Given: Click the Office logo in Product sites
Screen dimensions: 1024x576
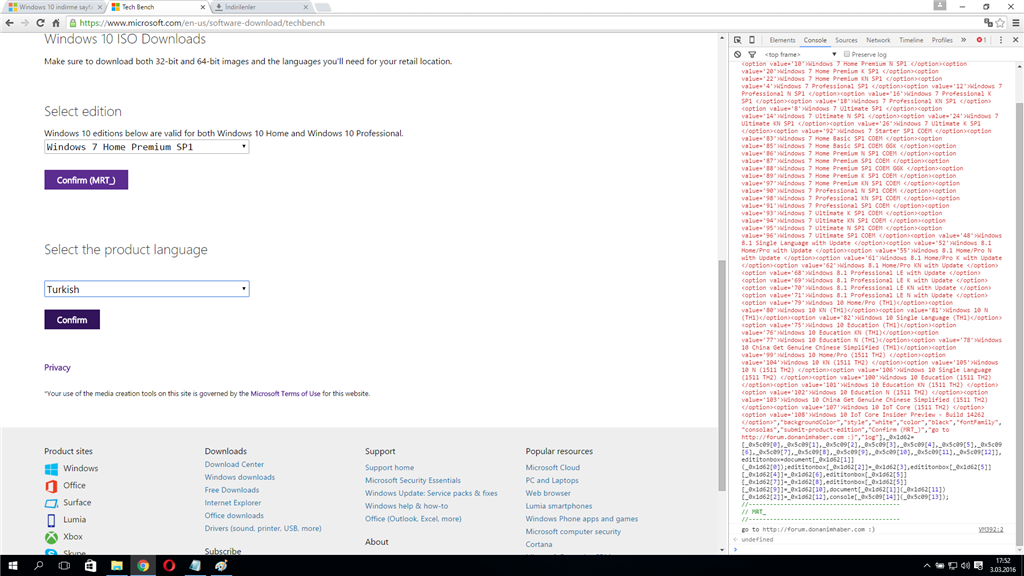Looking at the screenshot, I should coord(51,486).
